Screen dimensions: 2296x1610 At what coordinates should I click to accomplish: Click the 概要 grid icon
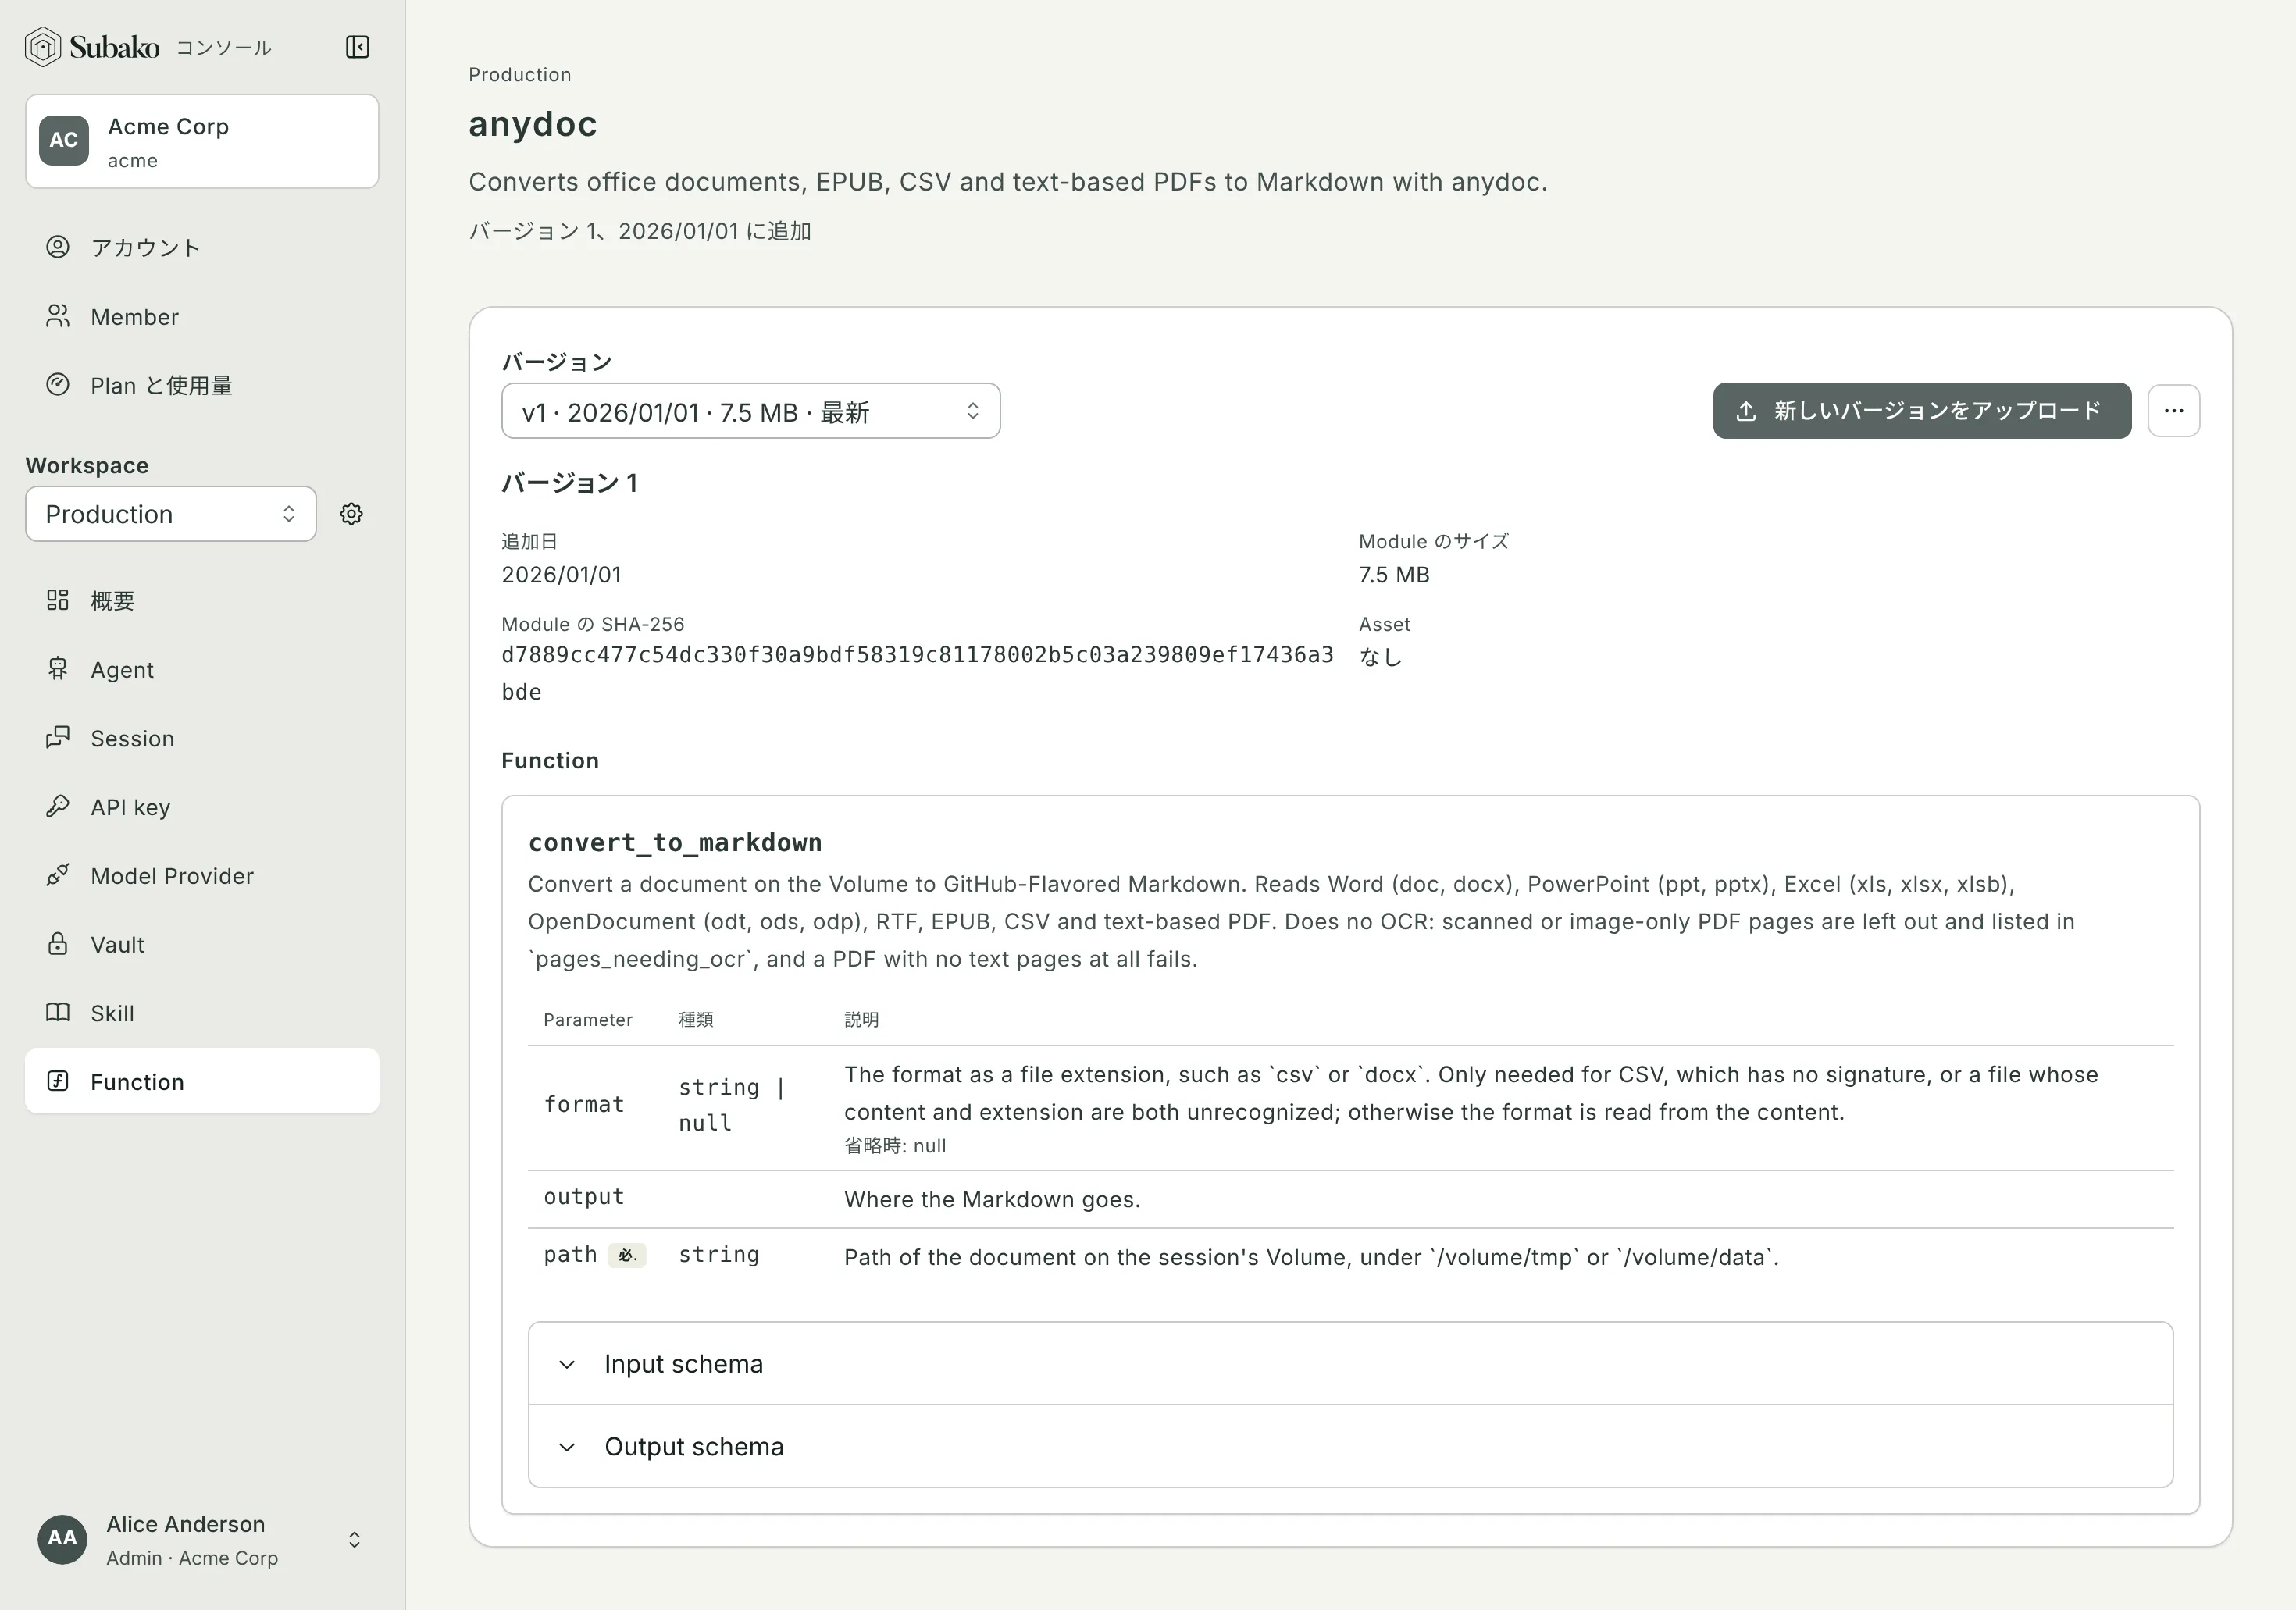coord(58,600)
